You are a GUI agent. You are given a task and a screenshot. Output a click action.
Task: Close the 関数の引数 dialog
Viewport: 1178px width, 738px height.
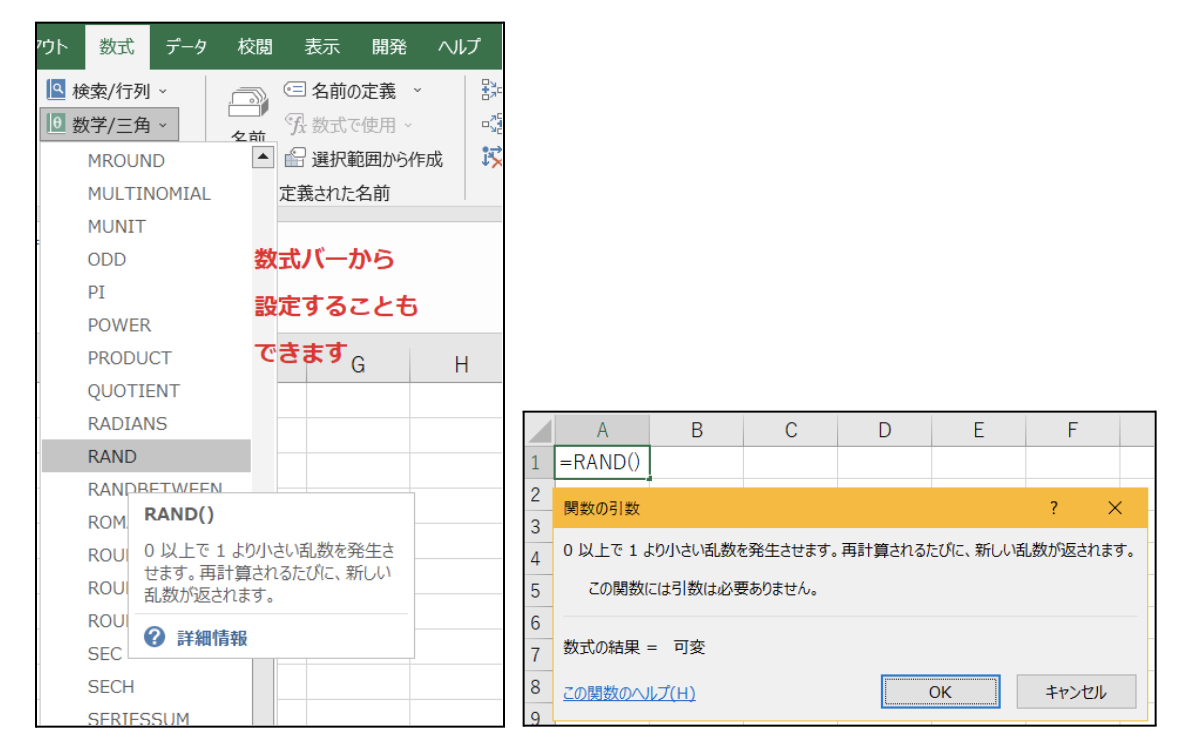(1115, 508)
